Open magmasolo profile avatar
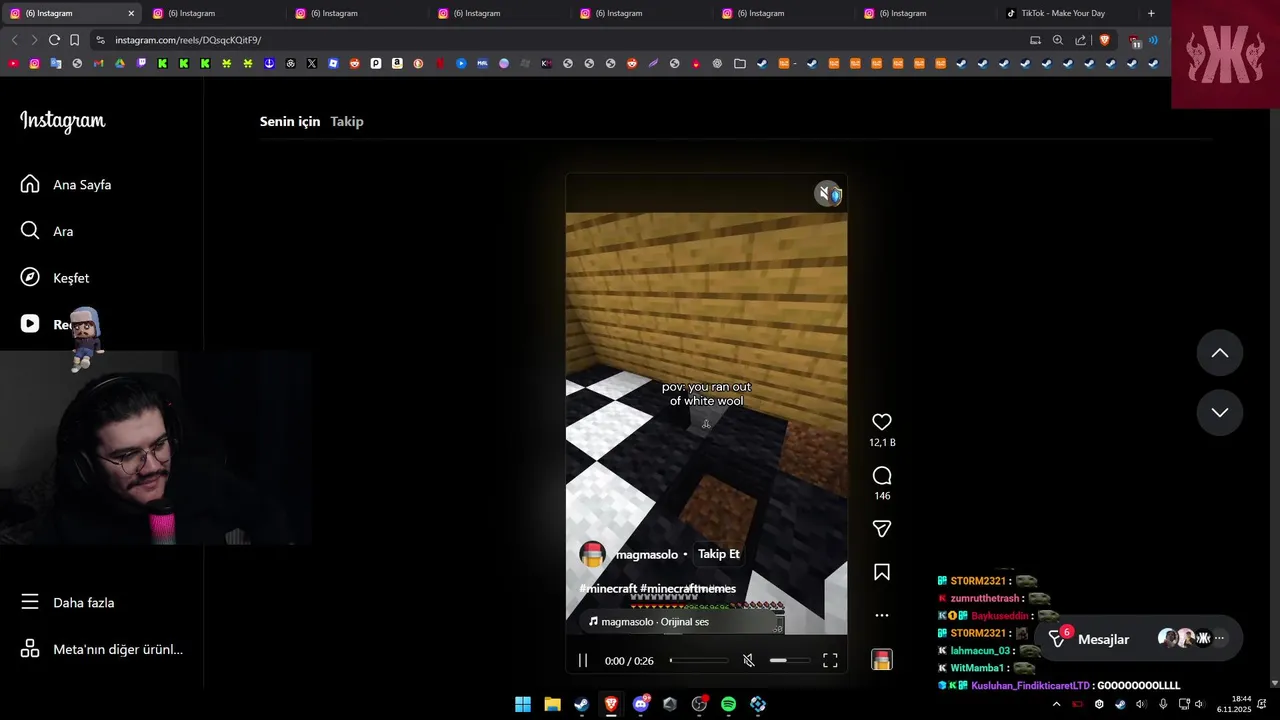 point(593,555)
